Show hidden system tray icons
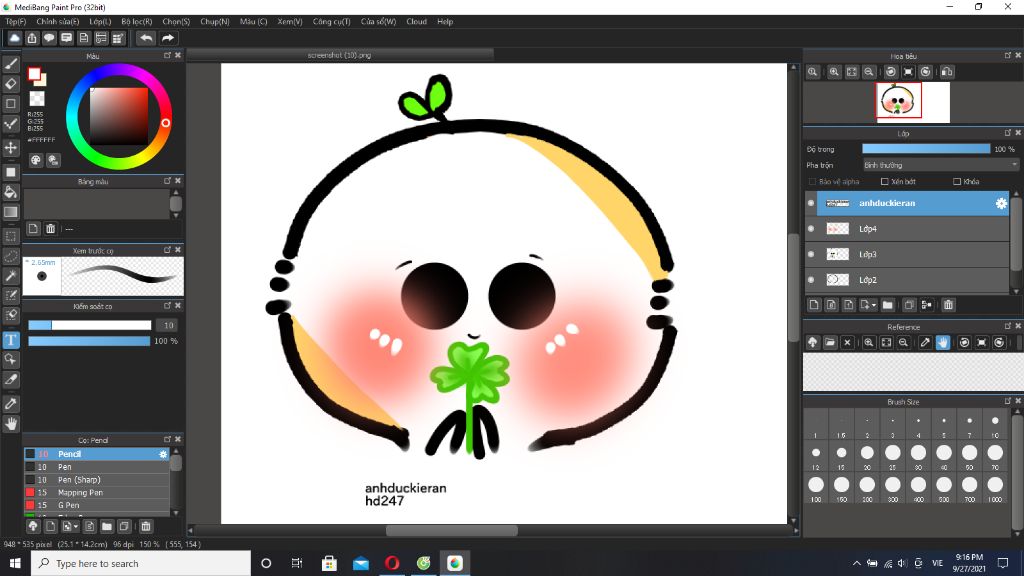 pos(856,563)
